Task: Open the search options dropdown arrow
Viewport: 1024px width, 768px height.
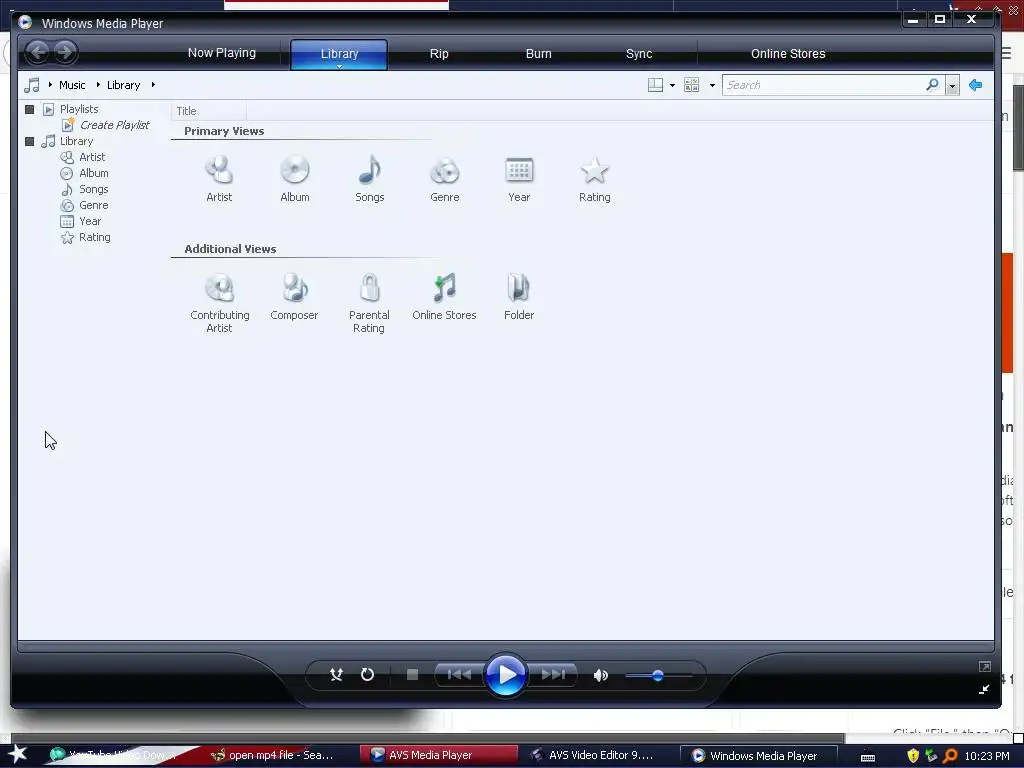Action: point(952,86)
